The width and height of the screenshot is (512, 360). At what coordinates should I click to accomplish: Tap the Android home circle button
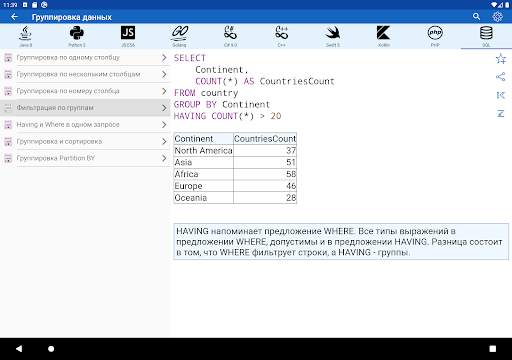(x=51, y=349)
